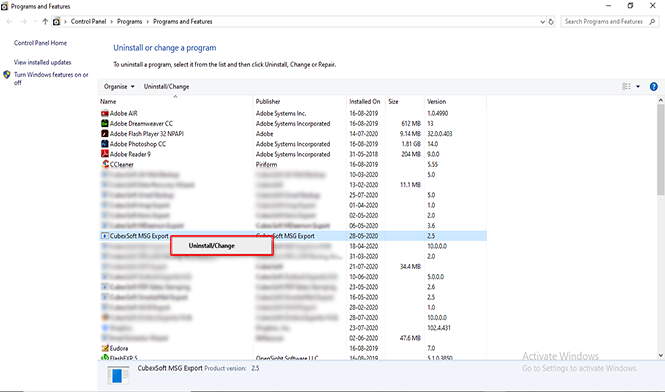This screenshot has width=665, height=392.
Task: Click the Adobe Dreamweaver CC icon
Action: [105, 123]
